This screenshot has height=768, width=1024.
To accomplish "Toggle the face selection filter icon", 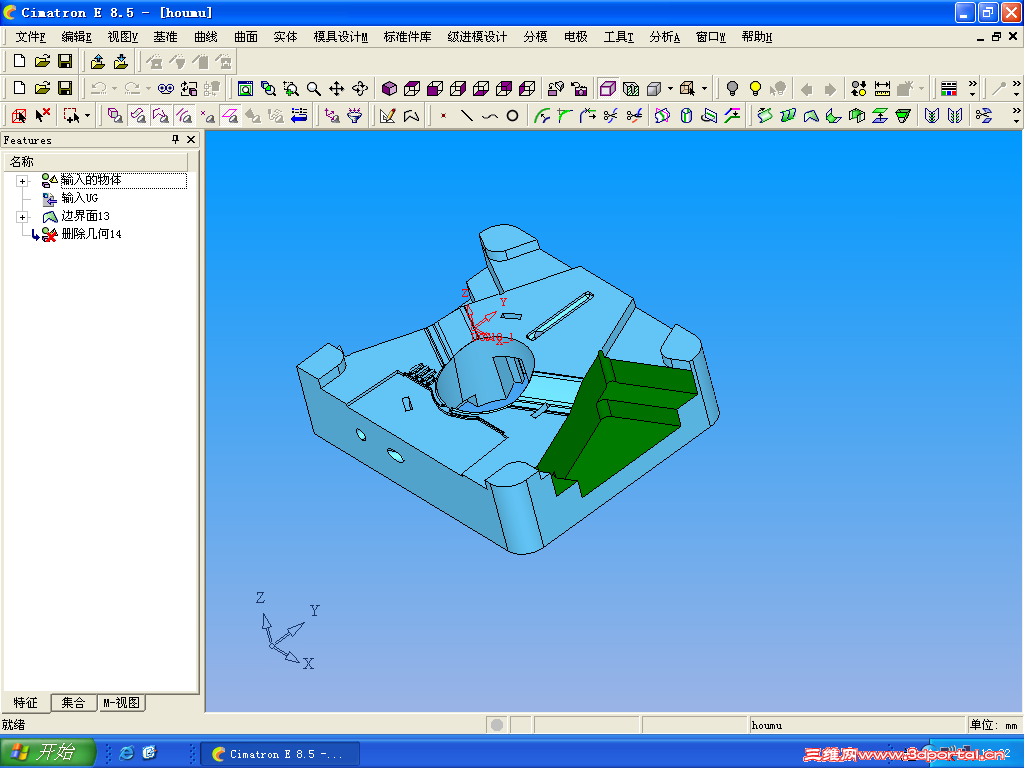I will click(x=138, y=116).
